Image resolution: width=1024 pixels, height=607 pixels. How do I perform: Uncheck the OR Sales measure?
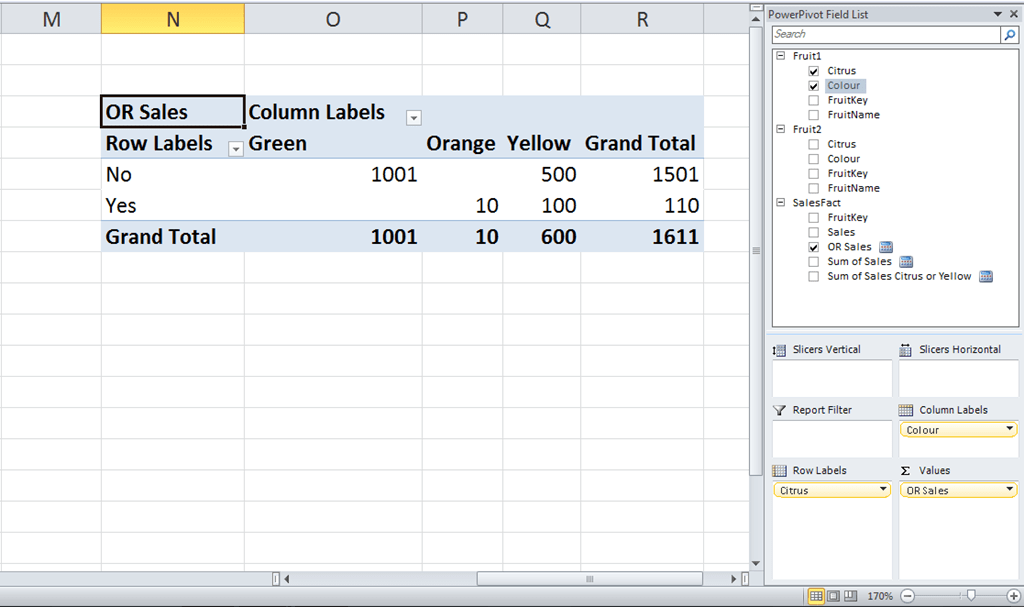(814, 247)
